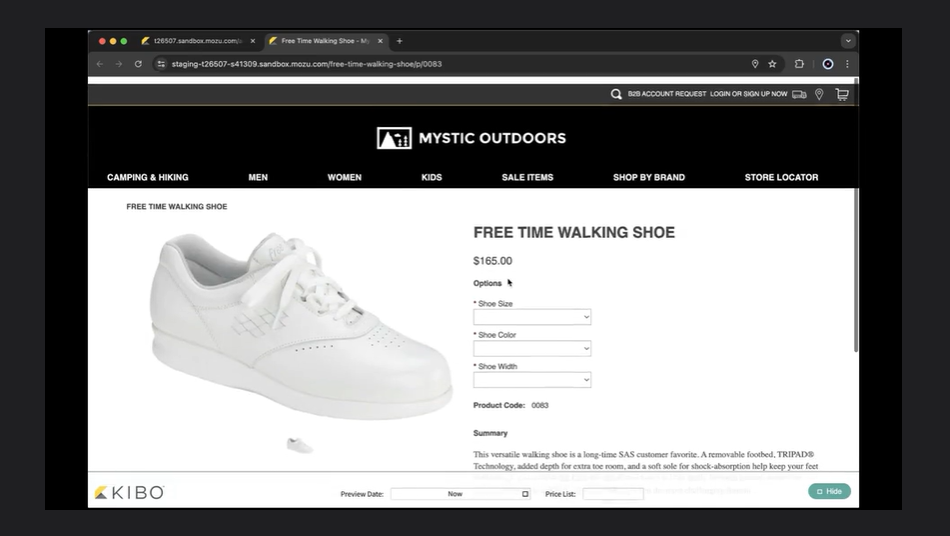Open the shopping cart icon

pos(842,94)
